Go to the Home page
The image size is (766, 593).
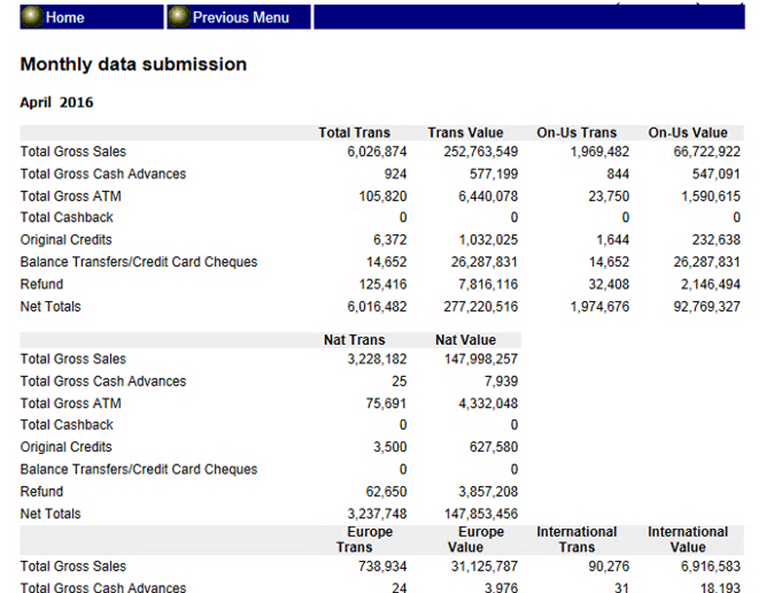[65, 17]
